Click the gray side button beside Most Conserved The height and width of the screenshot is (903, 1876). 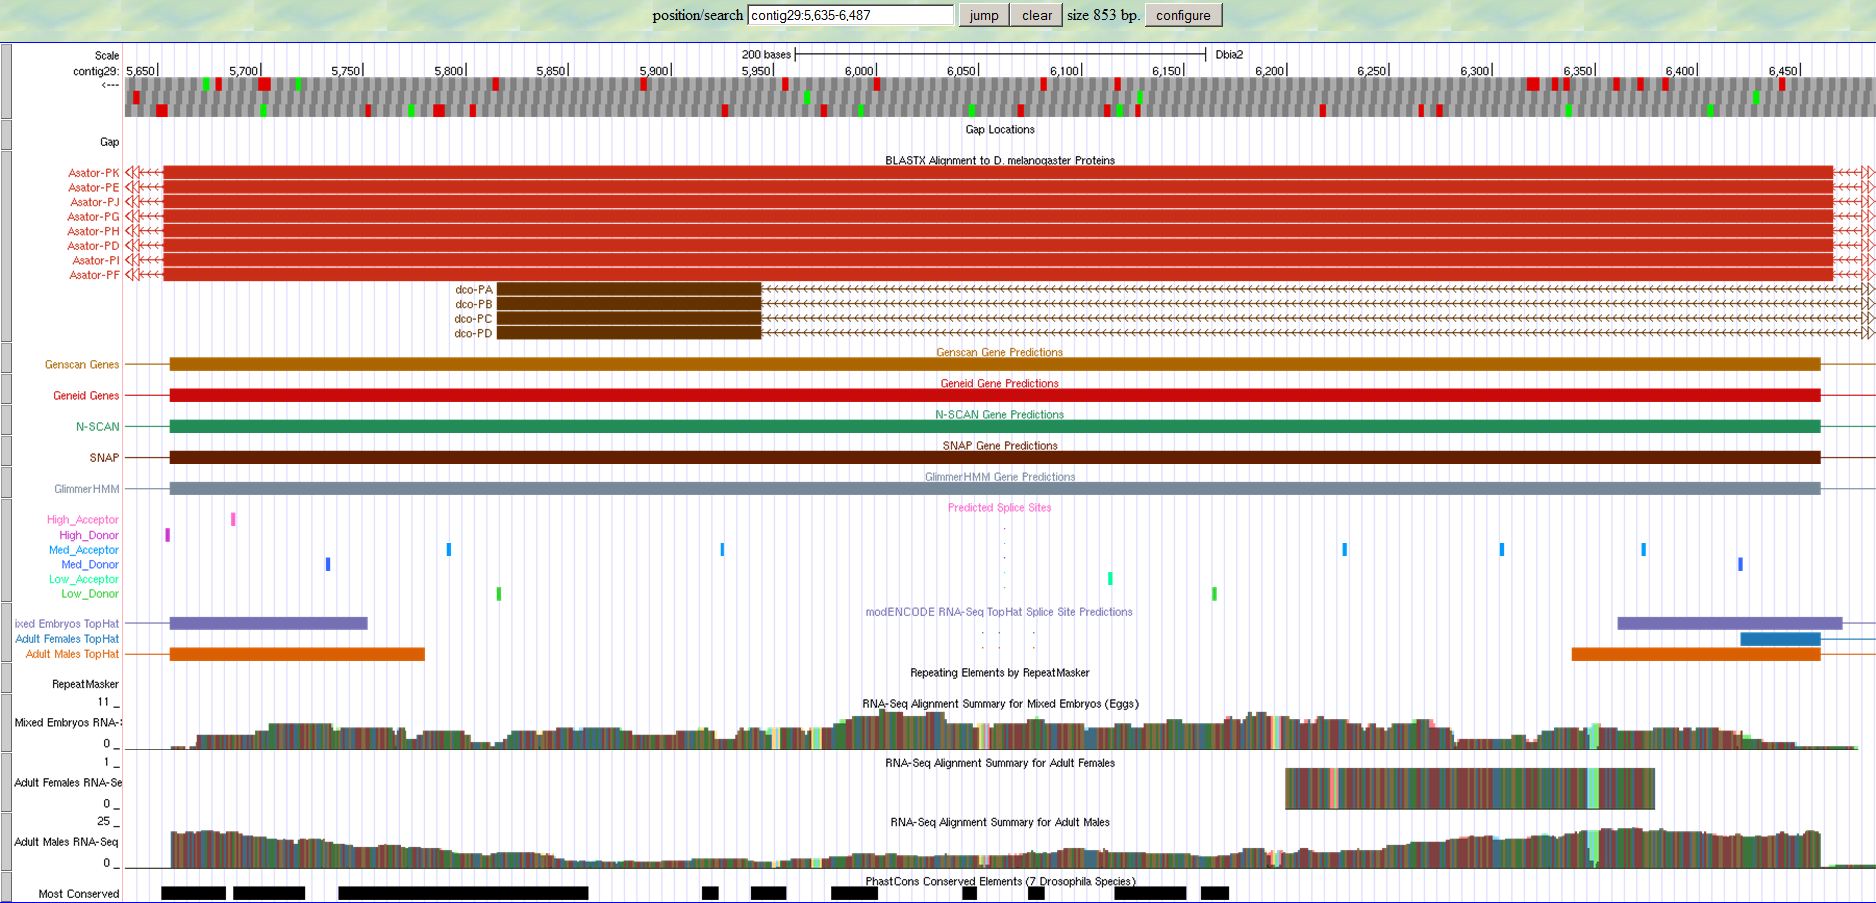6,887
